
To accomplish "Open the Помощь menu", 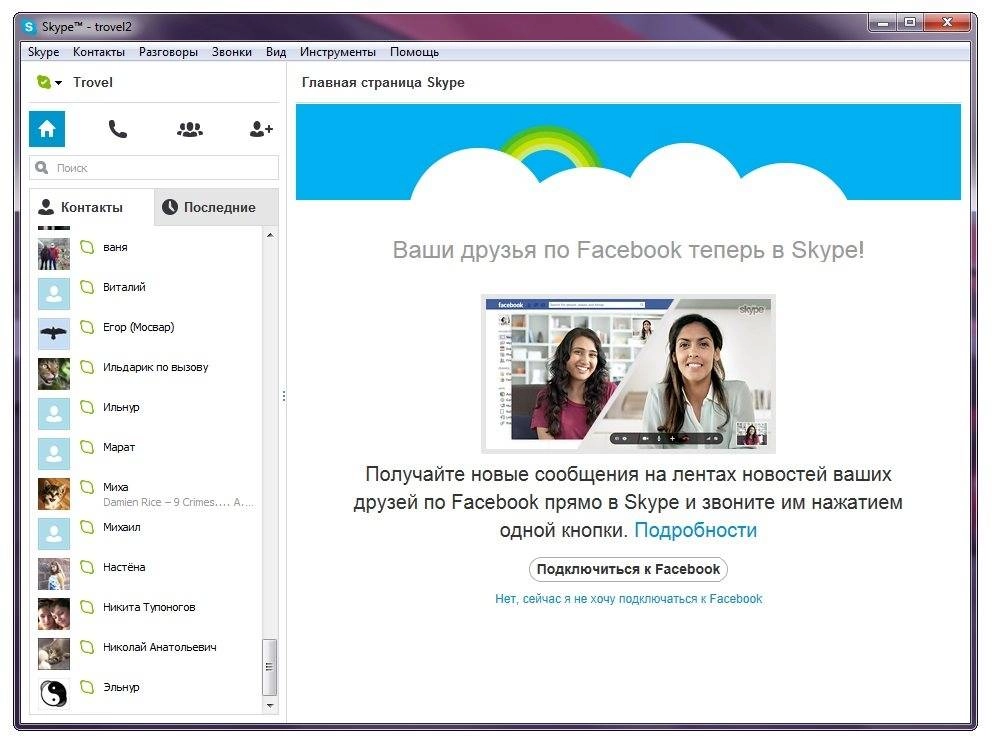I will (x=414, y=52).
